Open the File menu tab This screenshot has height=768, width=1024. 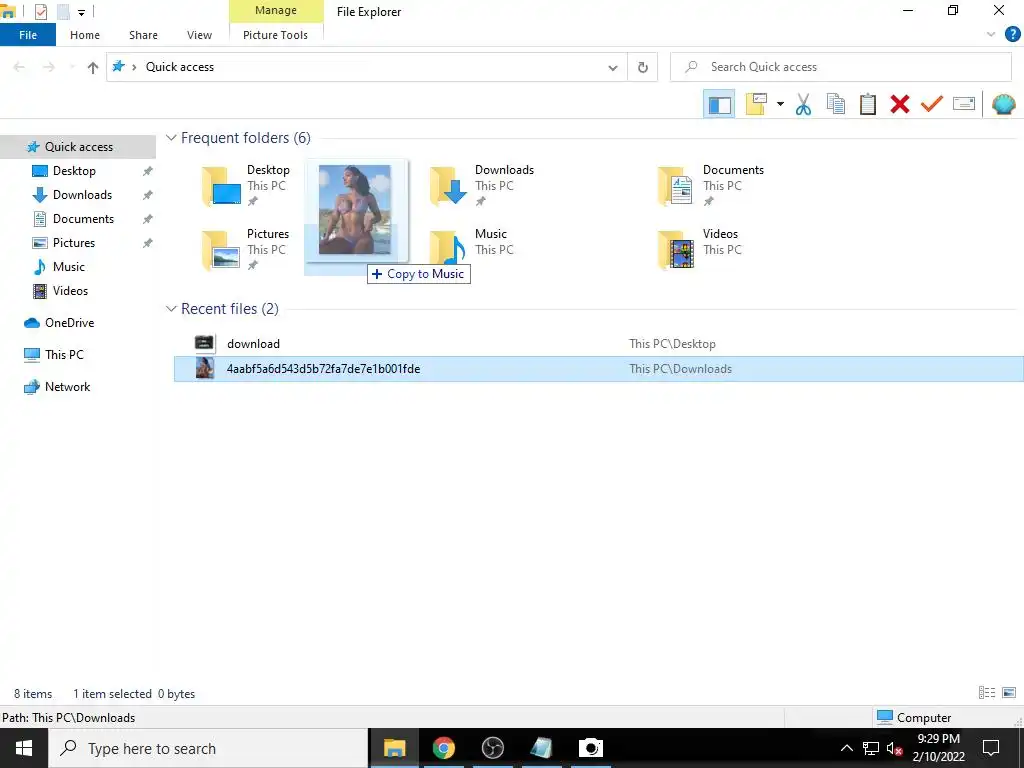point(28,35)
